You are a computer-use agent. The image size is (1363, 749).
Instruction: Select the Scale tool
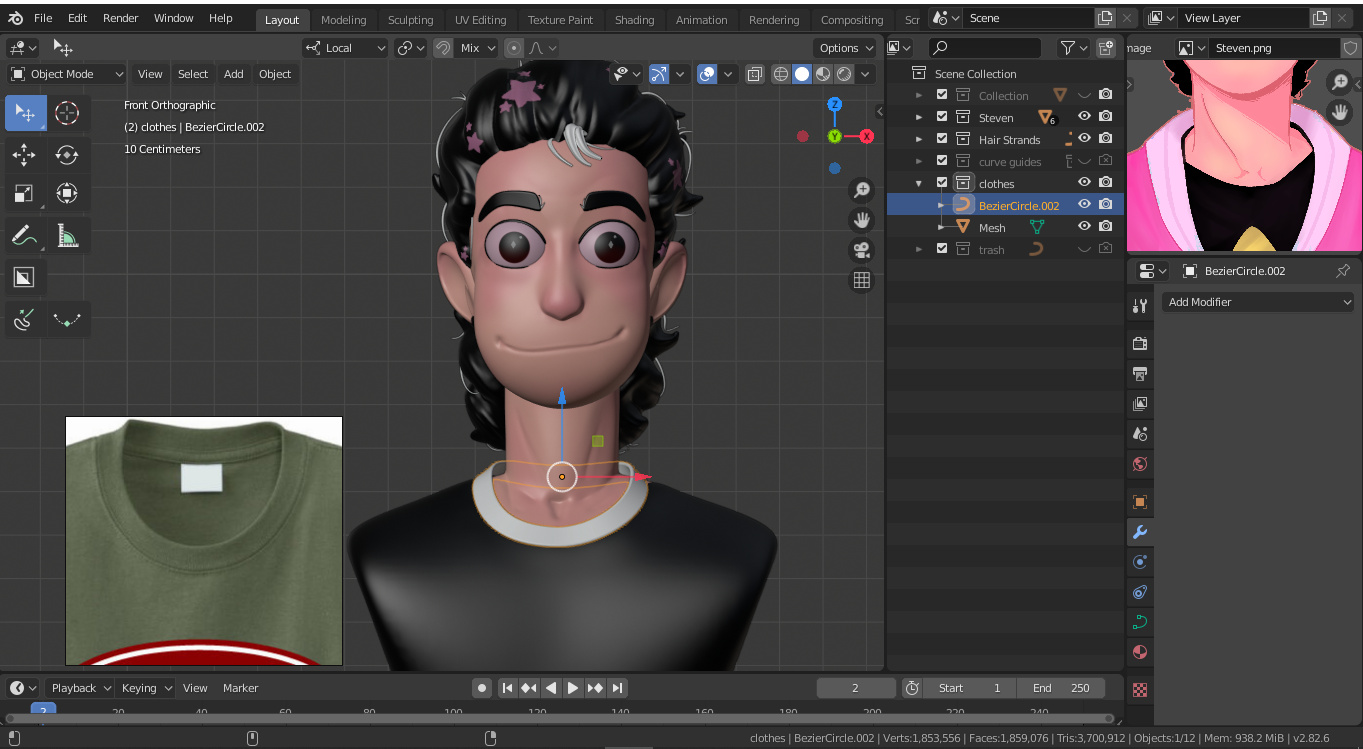pos(25,193)
